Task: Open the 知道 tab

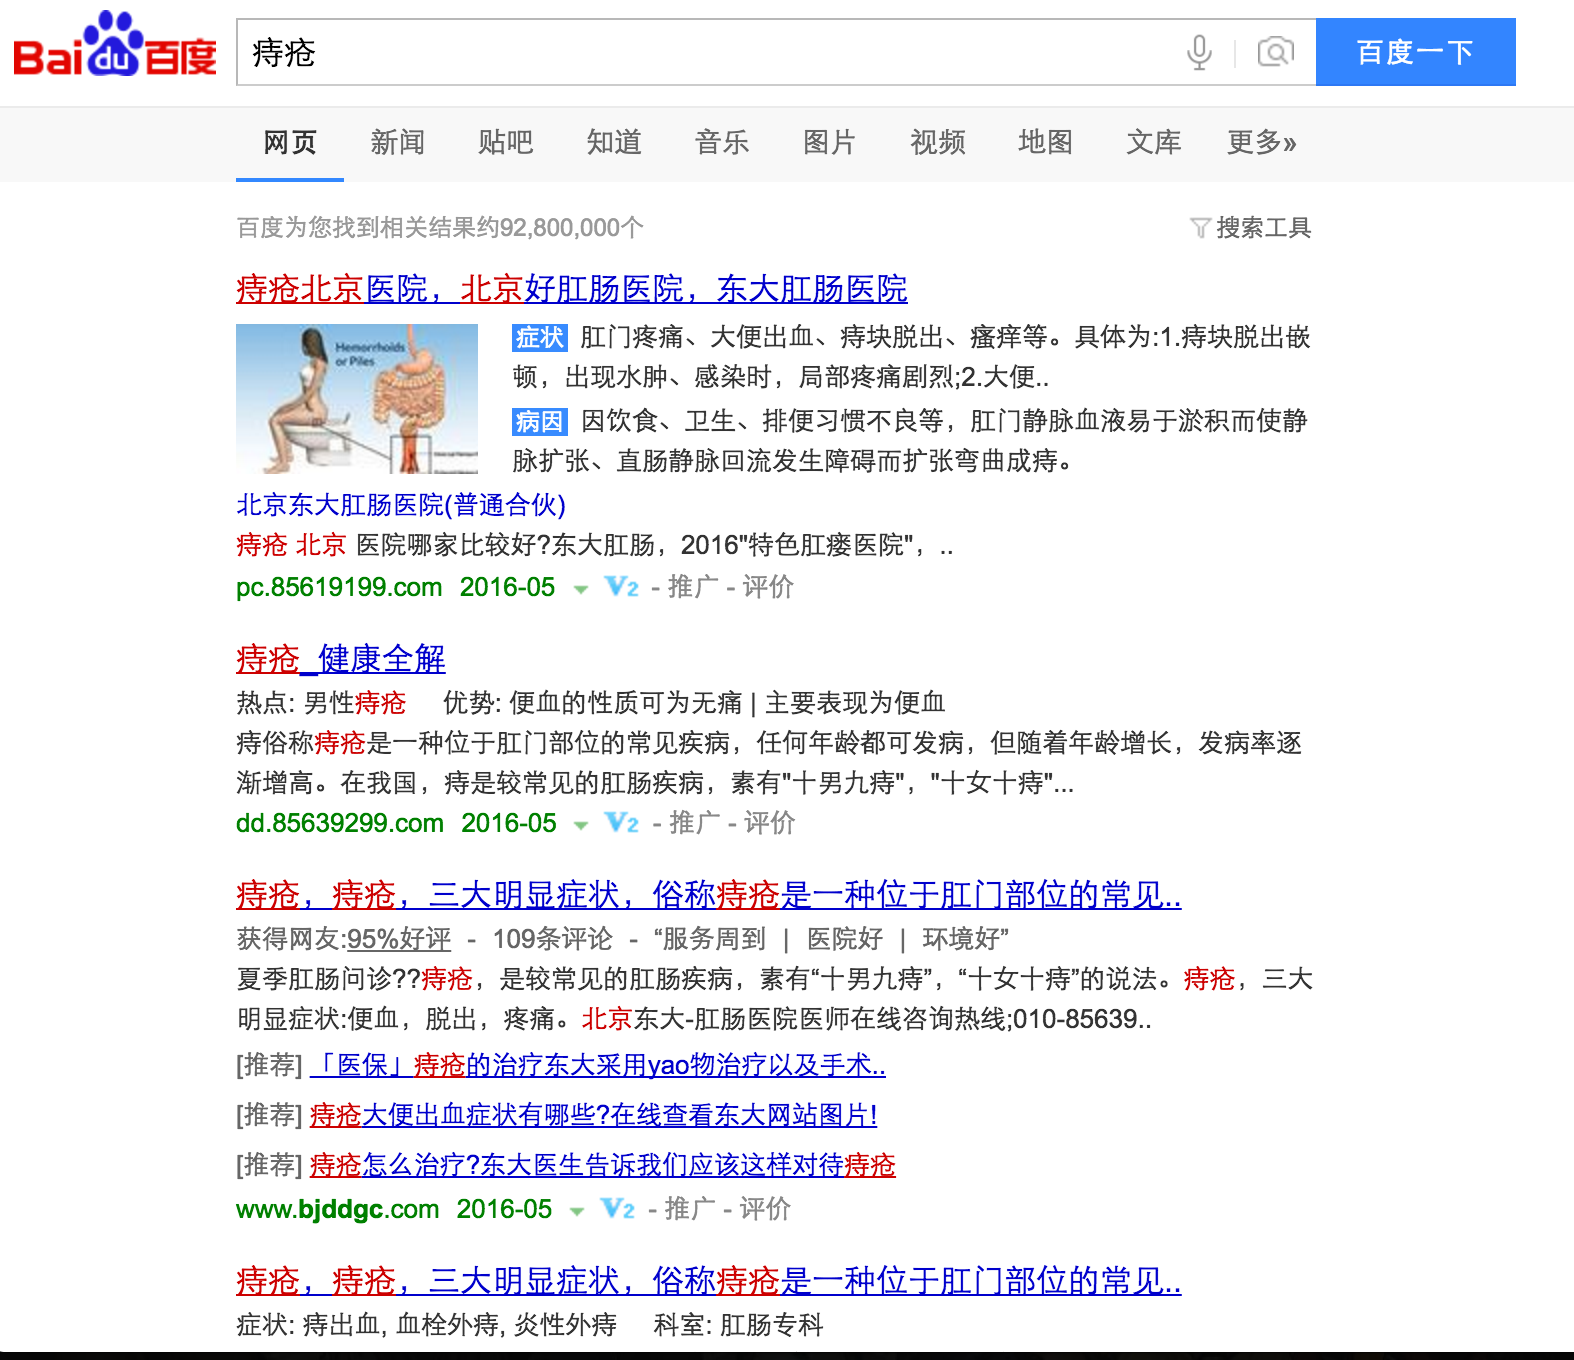Action: click(x=614, y=142)
